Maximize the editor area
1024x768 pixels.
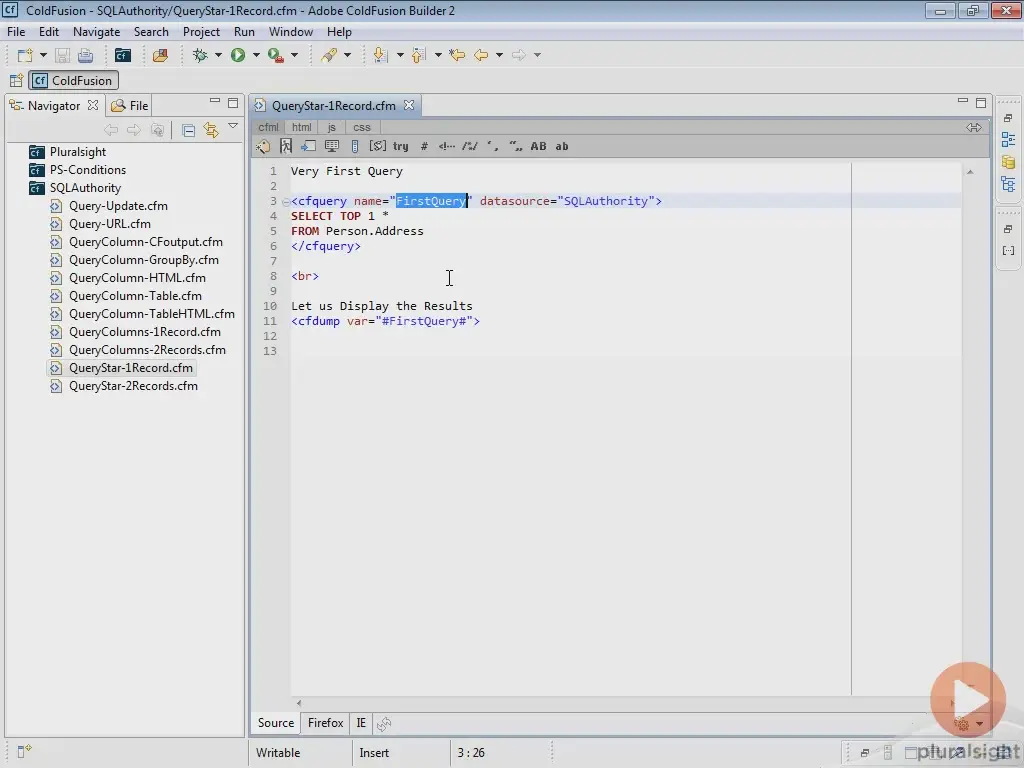pos(981,103)
